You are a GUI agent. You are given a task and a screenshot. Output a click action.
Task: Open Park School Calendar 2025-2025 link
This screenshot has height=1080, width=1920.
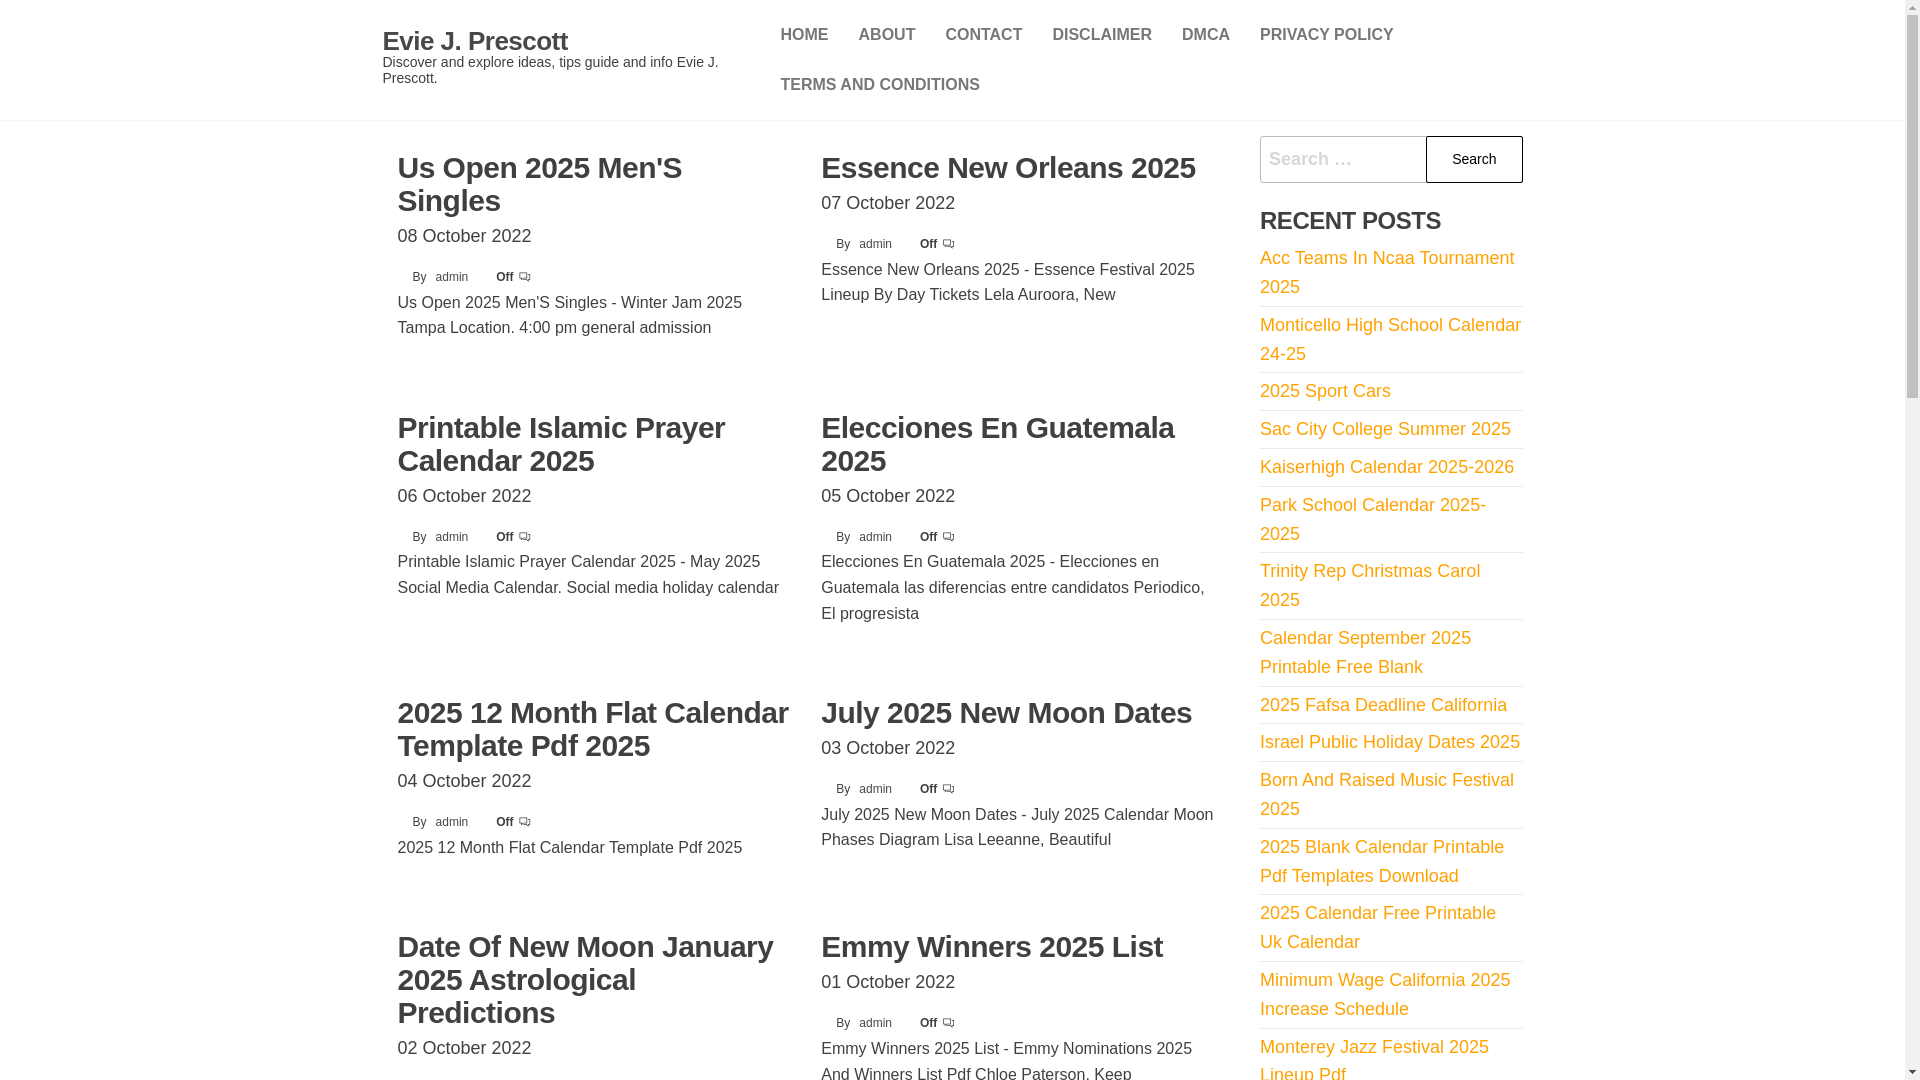pyautogui.click(x=1372, y=519)
